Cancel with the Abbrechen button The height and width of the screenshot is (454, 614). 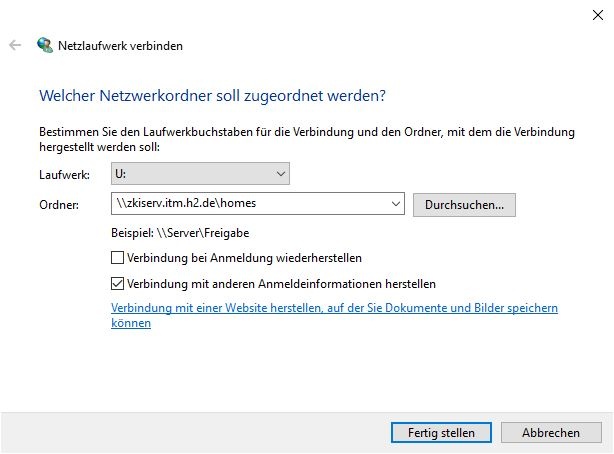click(550, 432)
